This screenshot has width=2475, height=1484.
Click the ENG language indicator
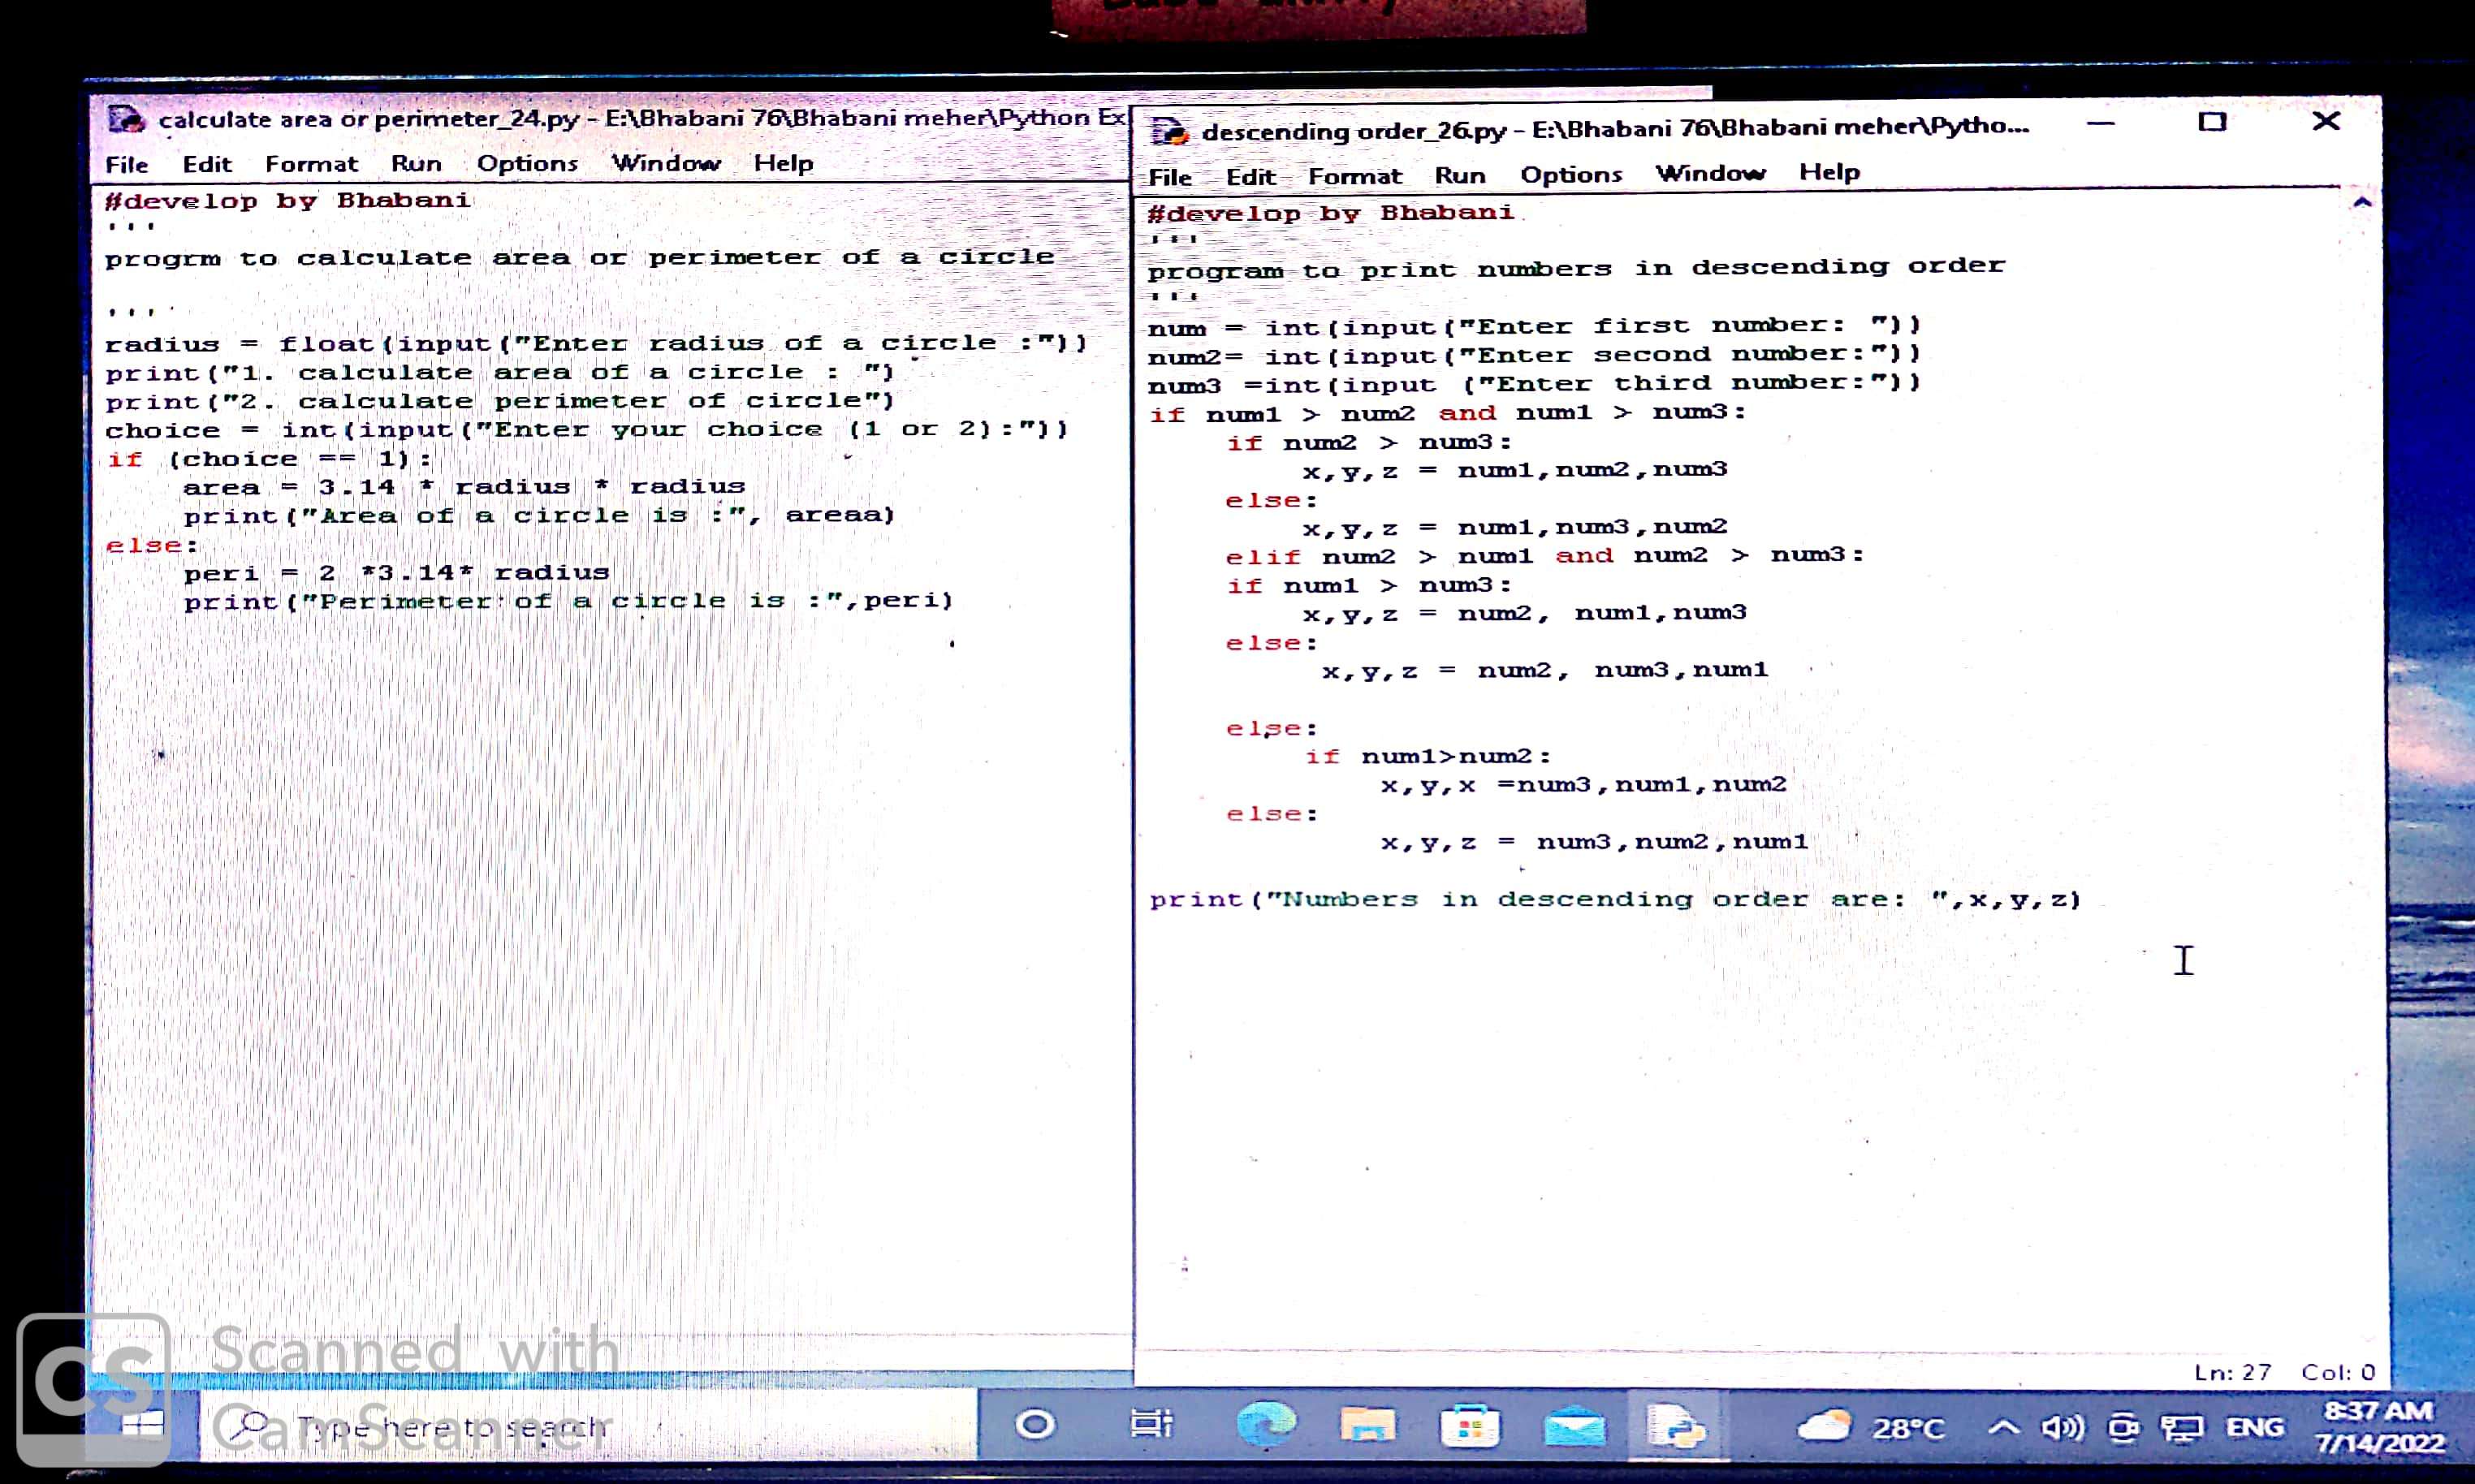pos(2254,1428)
